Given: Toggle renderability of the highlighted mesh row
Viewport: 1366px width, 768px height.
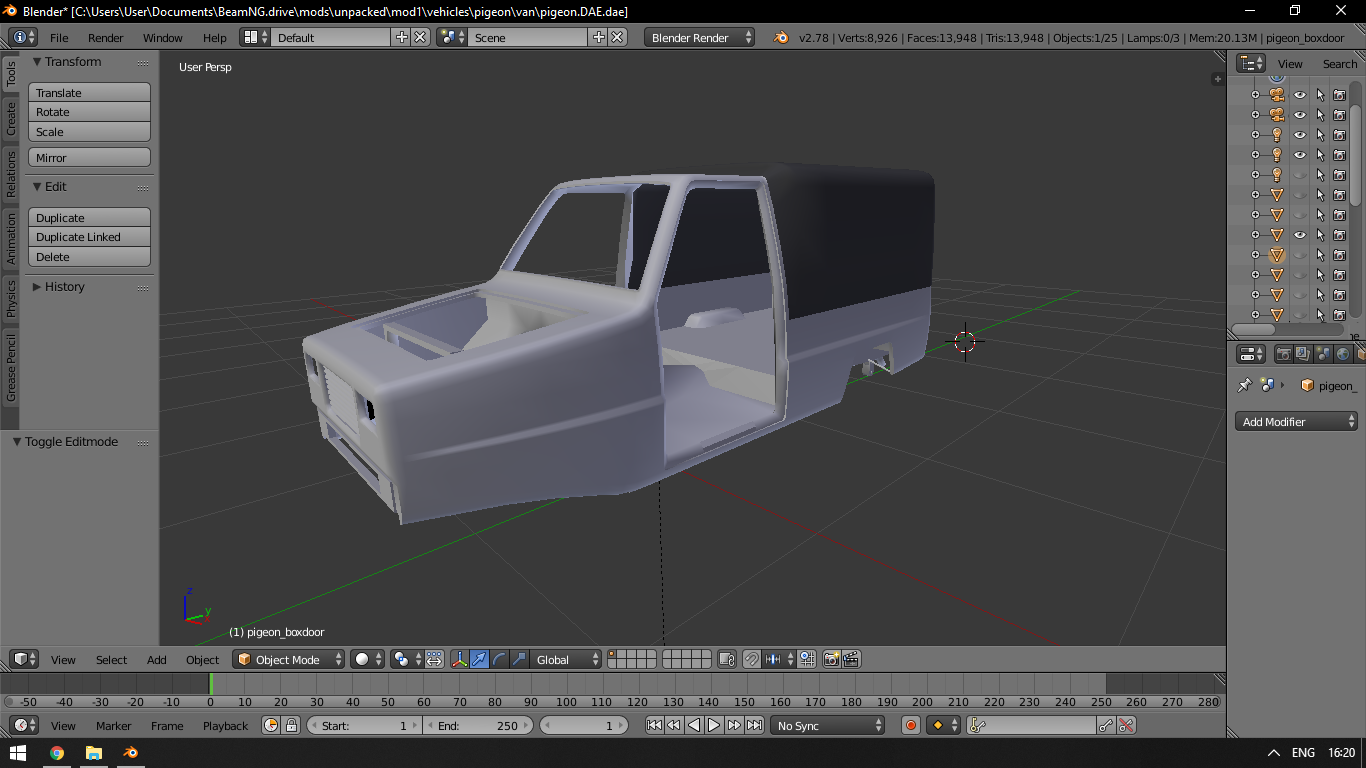Looking at the screenshot, I should click(1339, 255).
